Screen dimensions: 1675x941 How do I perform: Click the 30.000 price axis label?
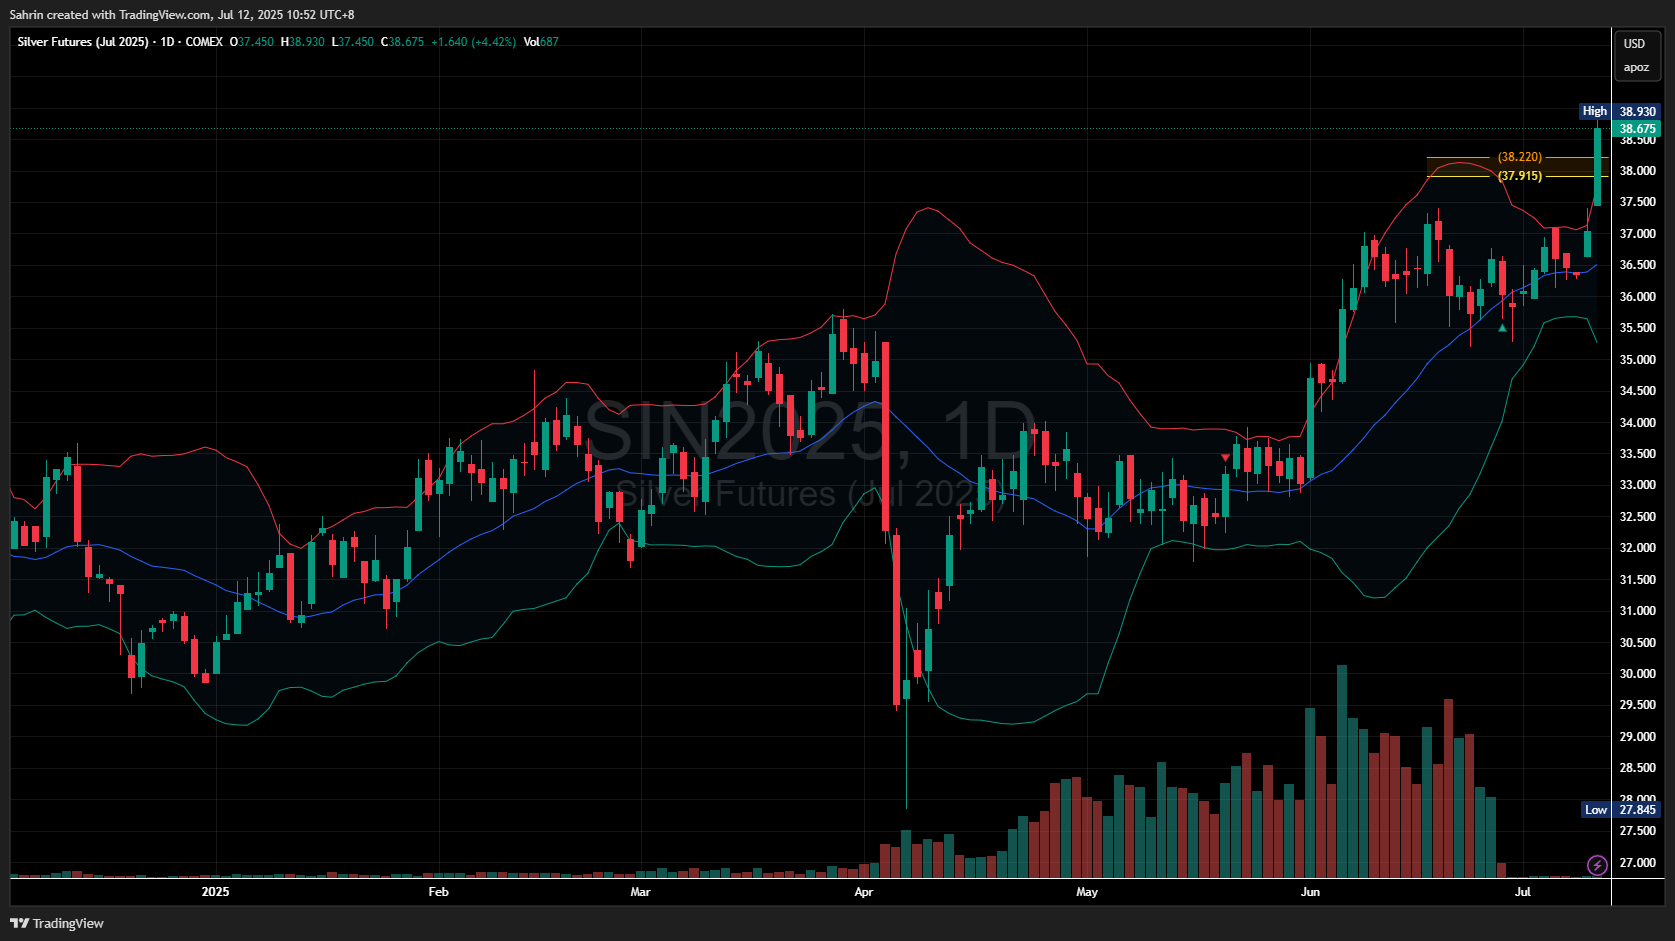1637,674
